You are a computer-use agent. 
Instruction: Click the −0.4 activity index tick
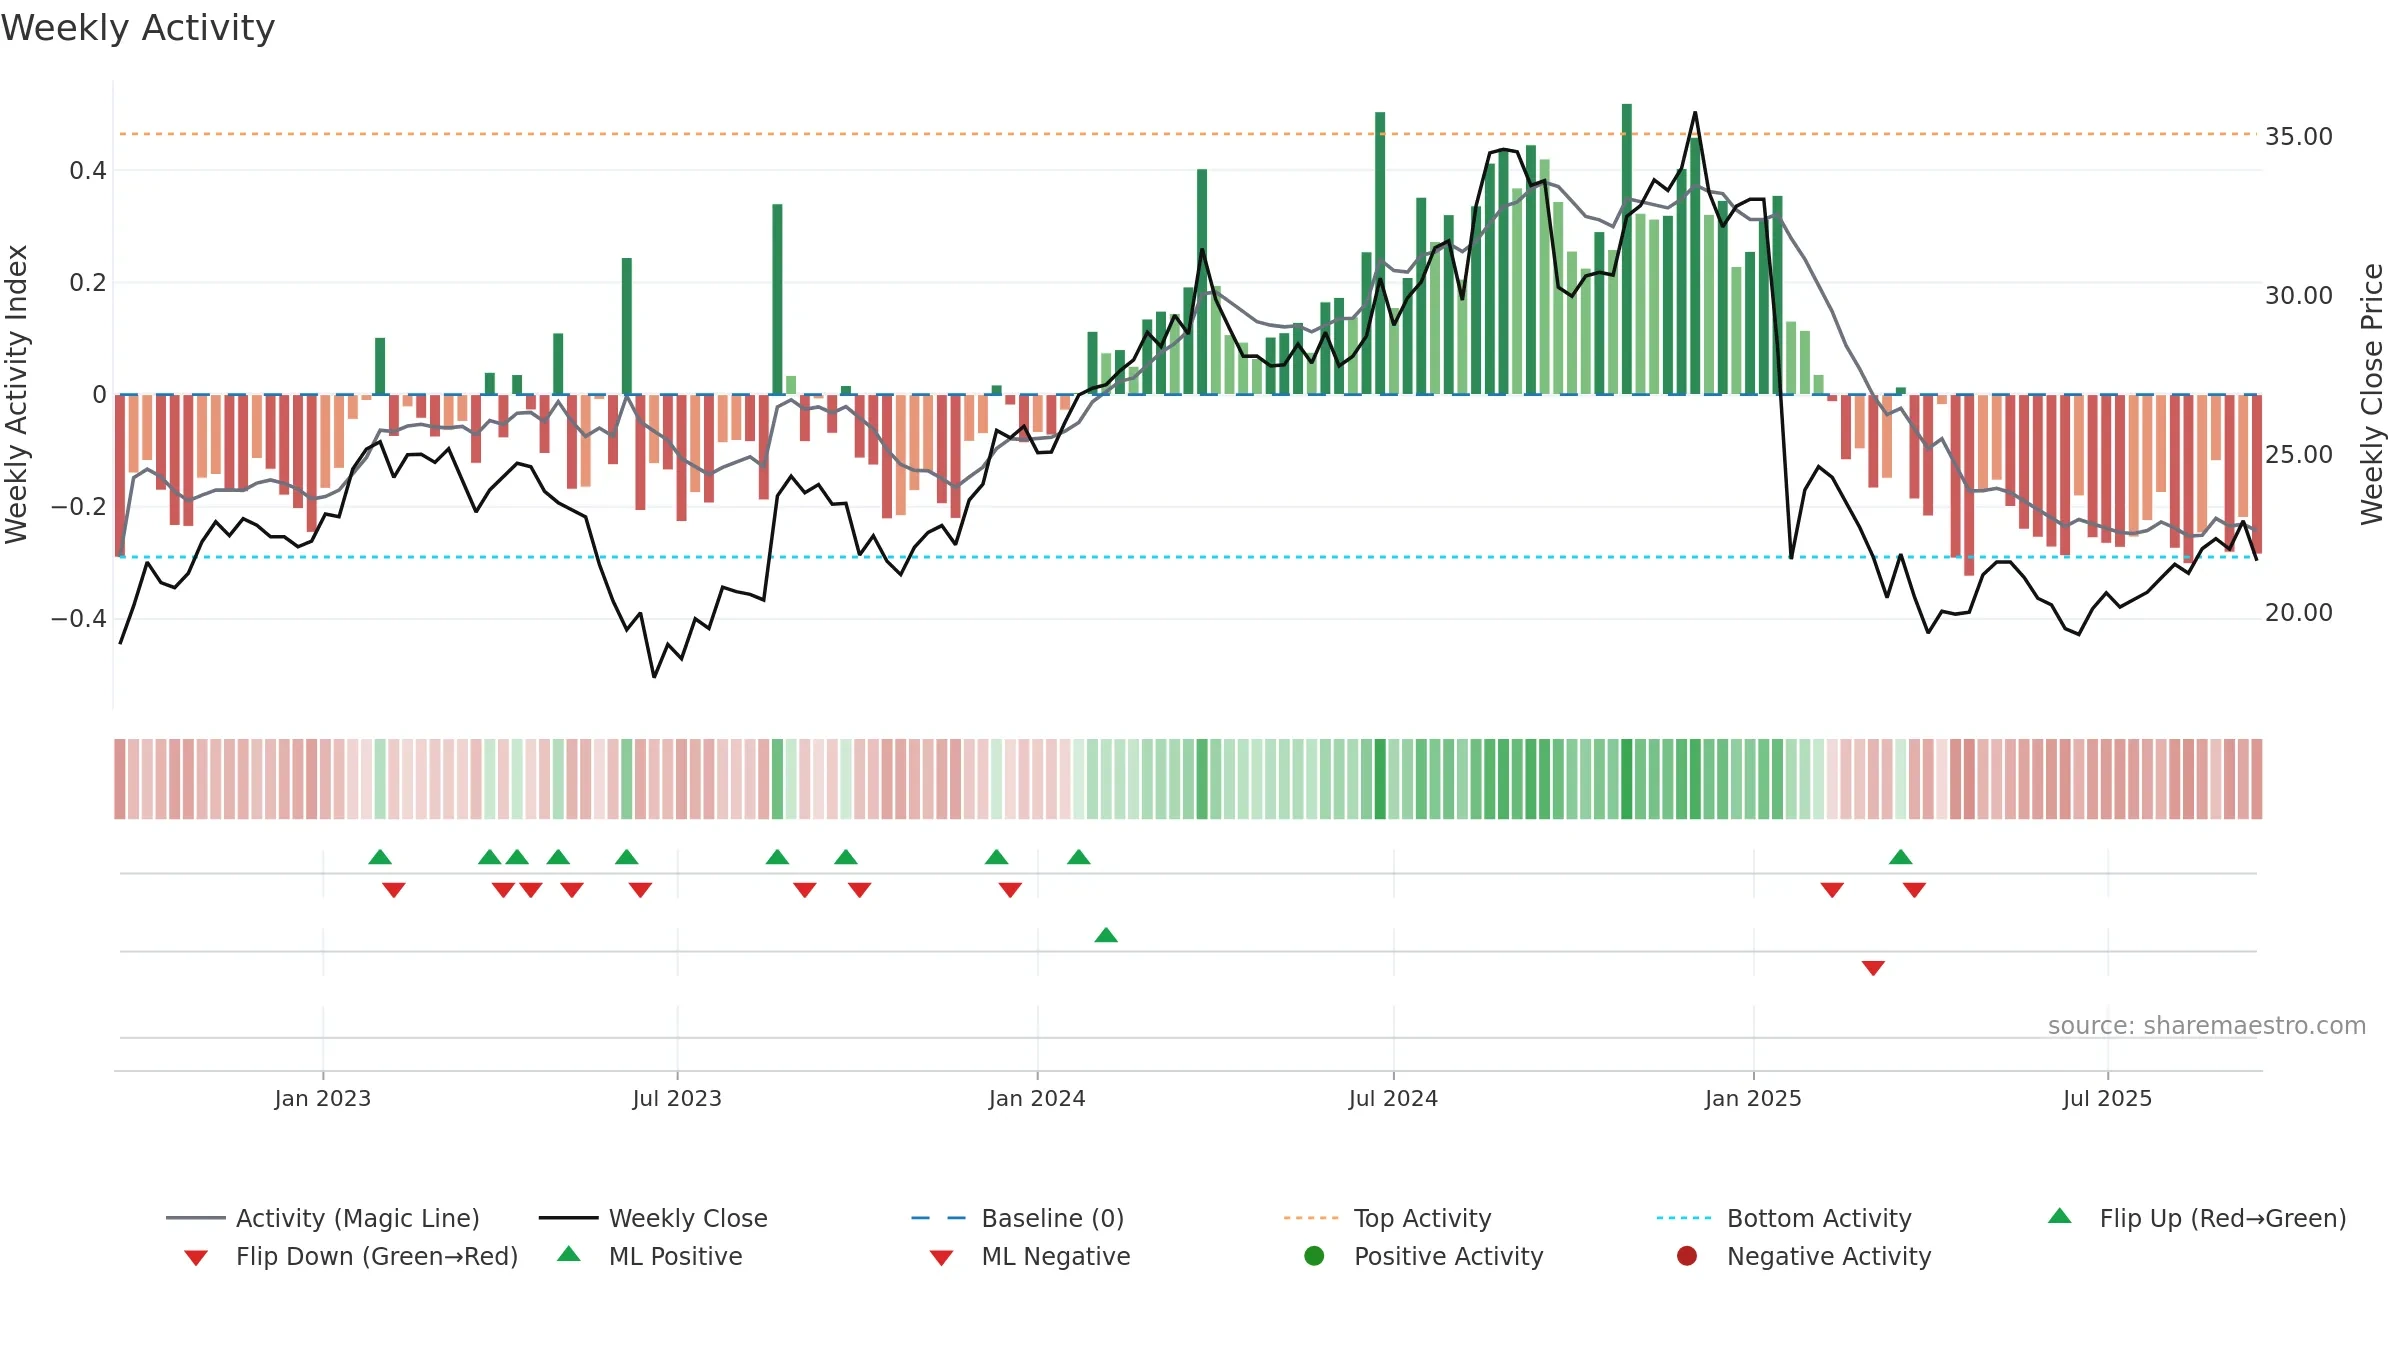pos(79,619)
